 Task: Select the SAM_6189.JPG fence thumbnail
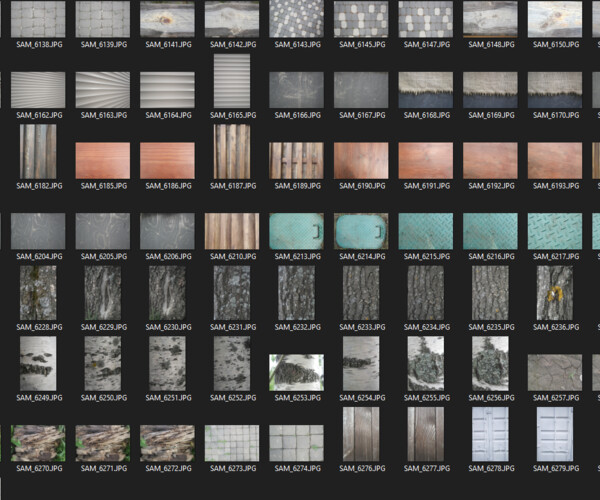point(297,161)
